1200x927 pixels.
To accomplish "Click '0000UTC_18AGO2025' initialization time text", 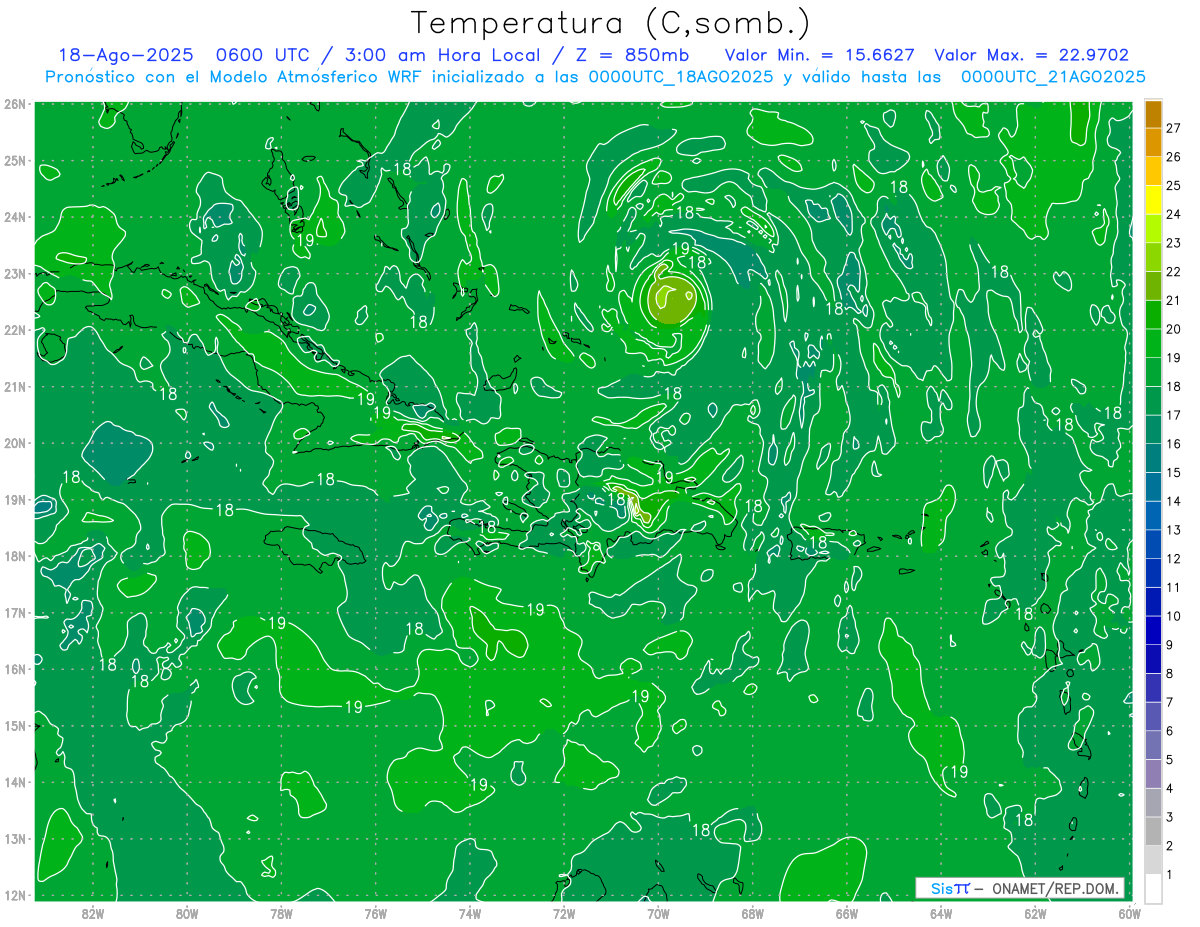I will [x=681, y=76].
